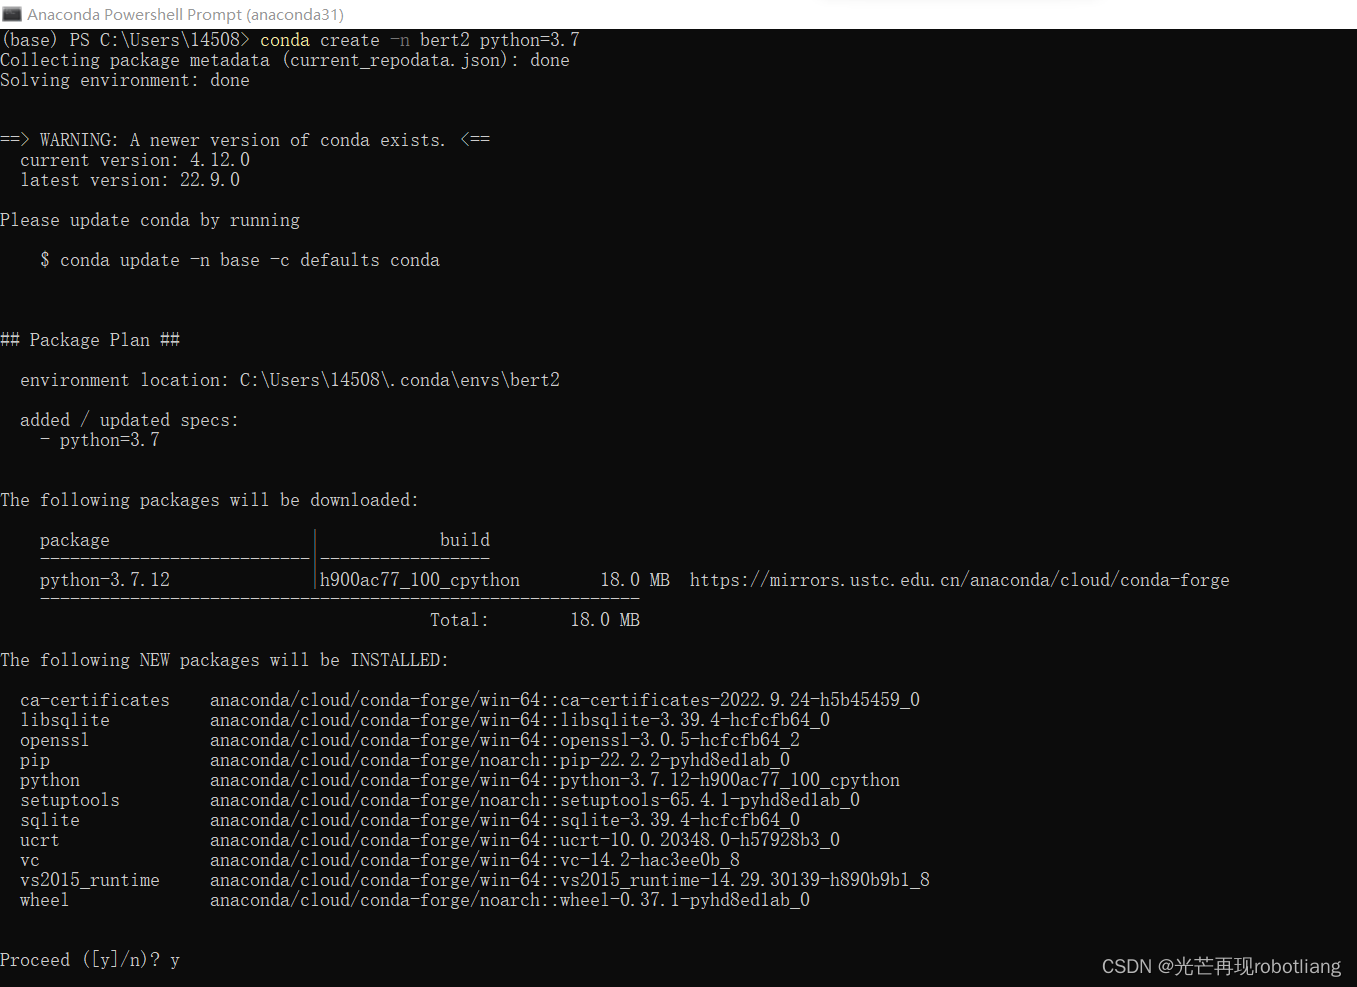Click the Anaconda Powershell Prompt window title
Image resolution: width=1357 pixels, height=987 pixels.
tap(185, 14)
